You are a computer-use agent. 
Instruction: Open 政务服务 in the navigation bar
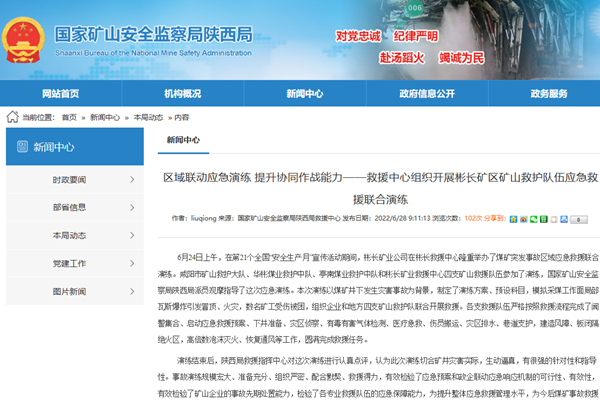548,93
